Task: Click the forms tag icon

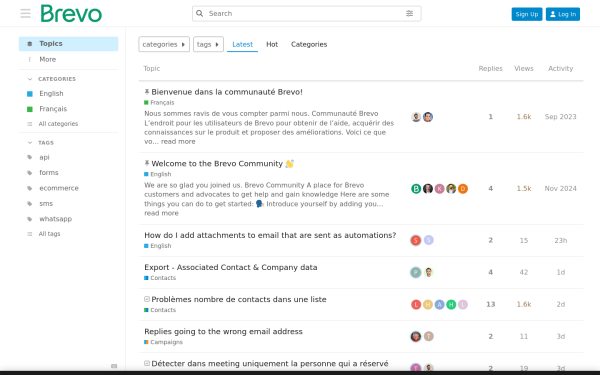Action: point(30,173)
